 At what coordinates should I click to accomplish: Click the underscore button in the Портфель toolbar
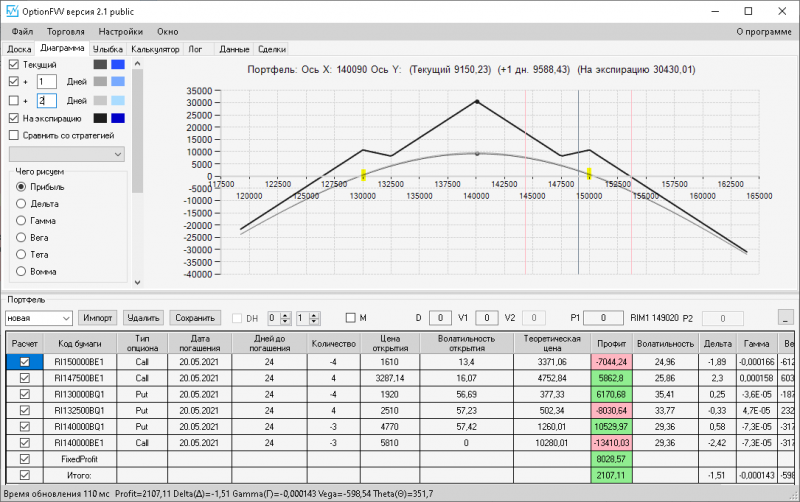786,317
